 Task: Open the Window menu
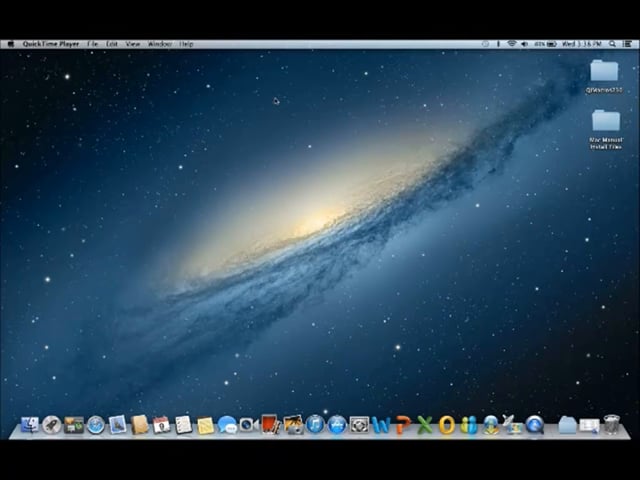pyautogui.click(x=160, y=44)
